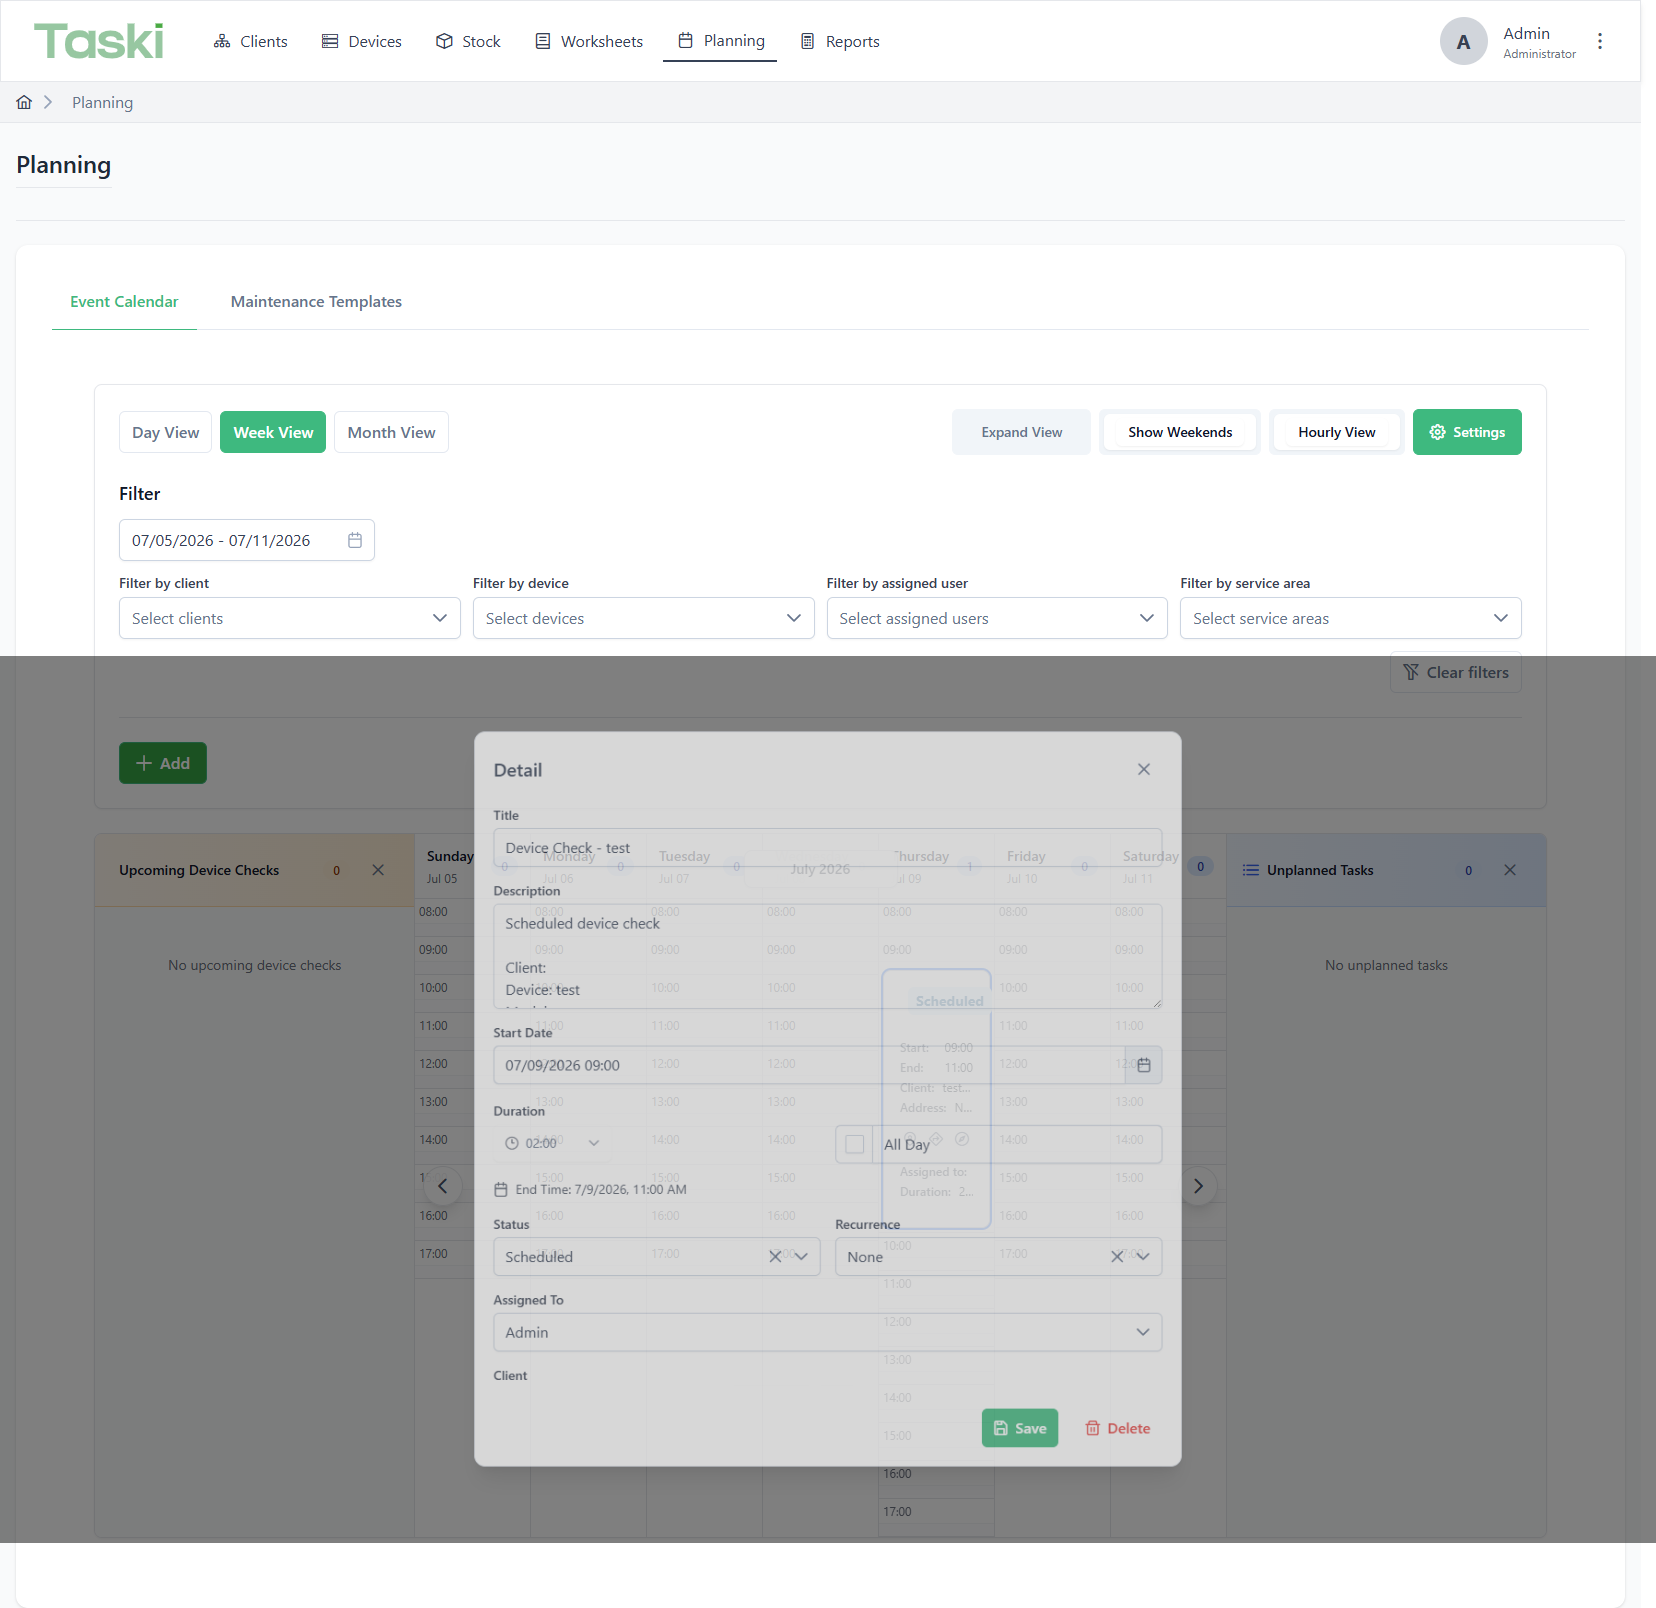1656x1608 pixels.
Task: Click the Title input field
Action: coord(828,847)
